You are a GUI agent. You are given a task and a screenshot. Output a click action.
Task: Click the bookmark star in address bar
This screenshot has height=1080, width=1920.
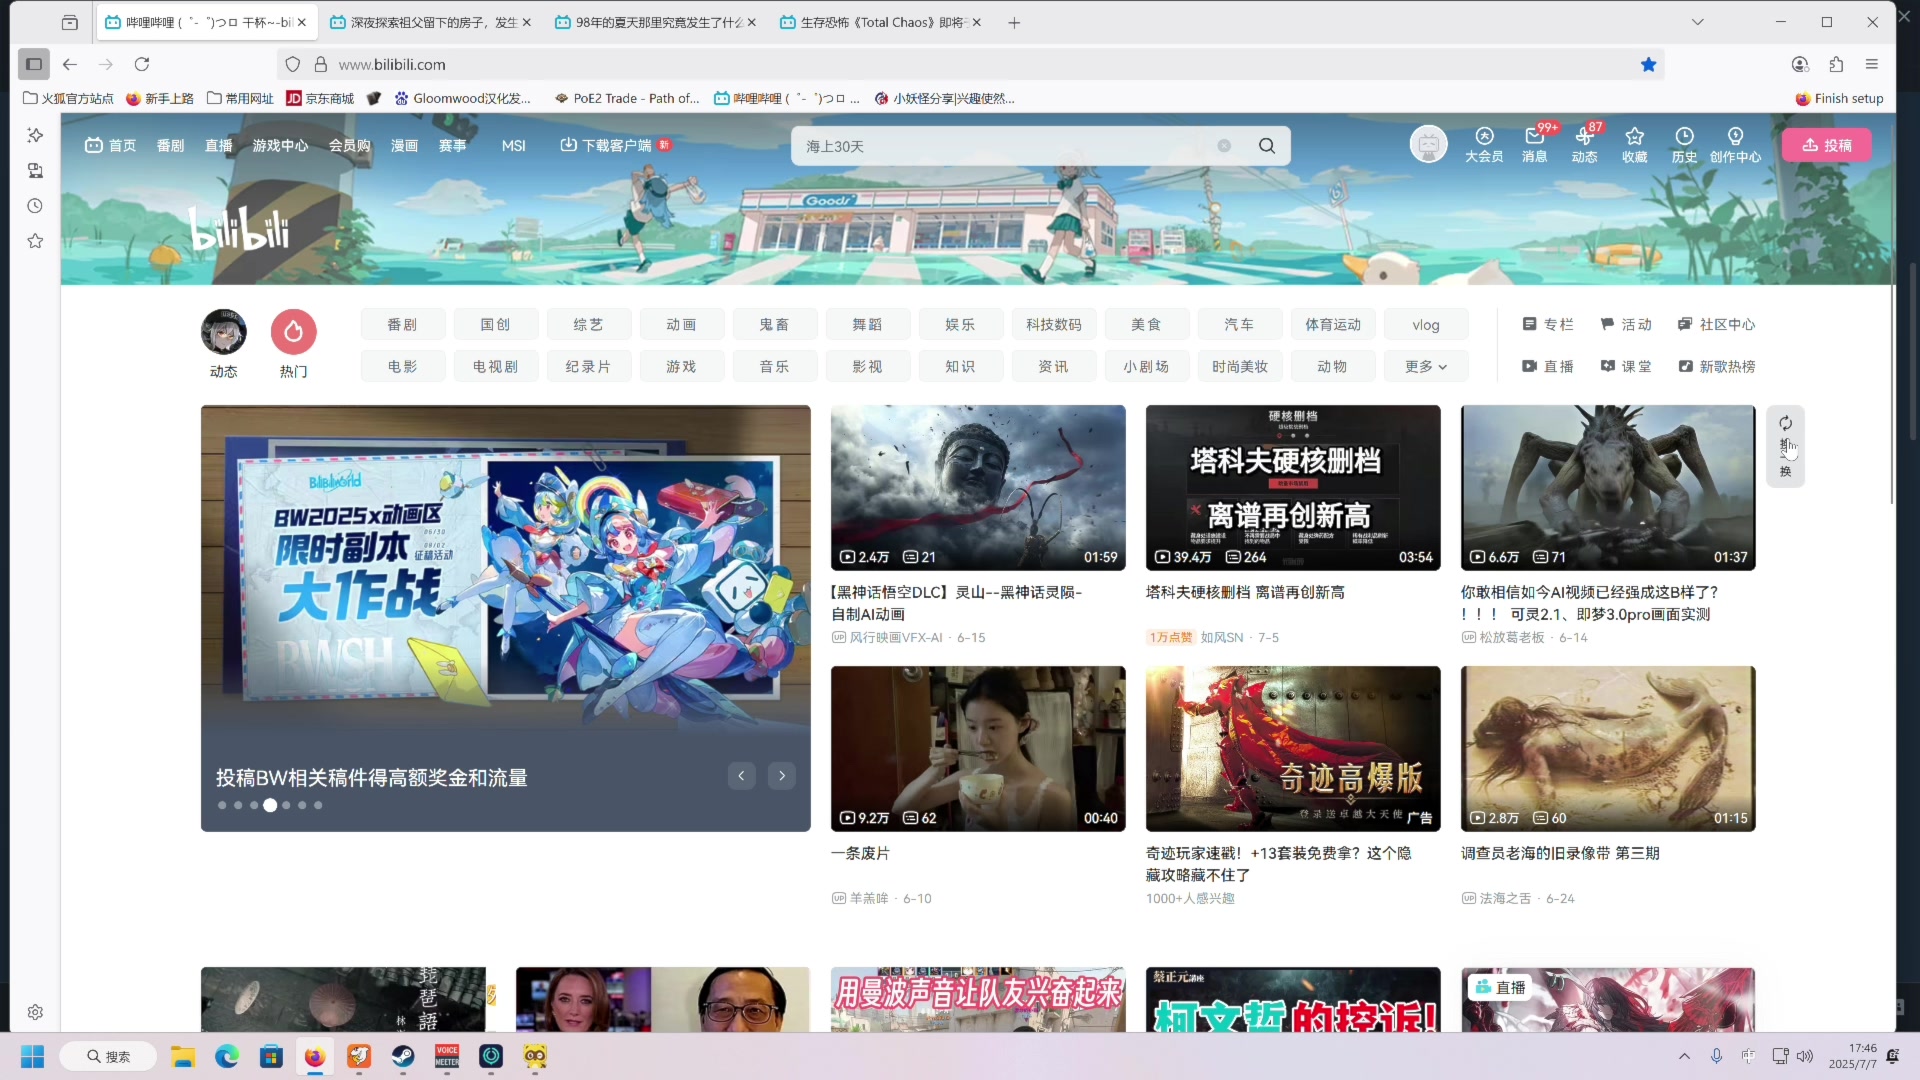1648,64
